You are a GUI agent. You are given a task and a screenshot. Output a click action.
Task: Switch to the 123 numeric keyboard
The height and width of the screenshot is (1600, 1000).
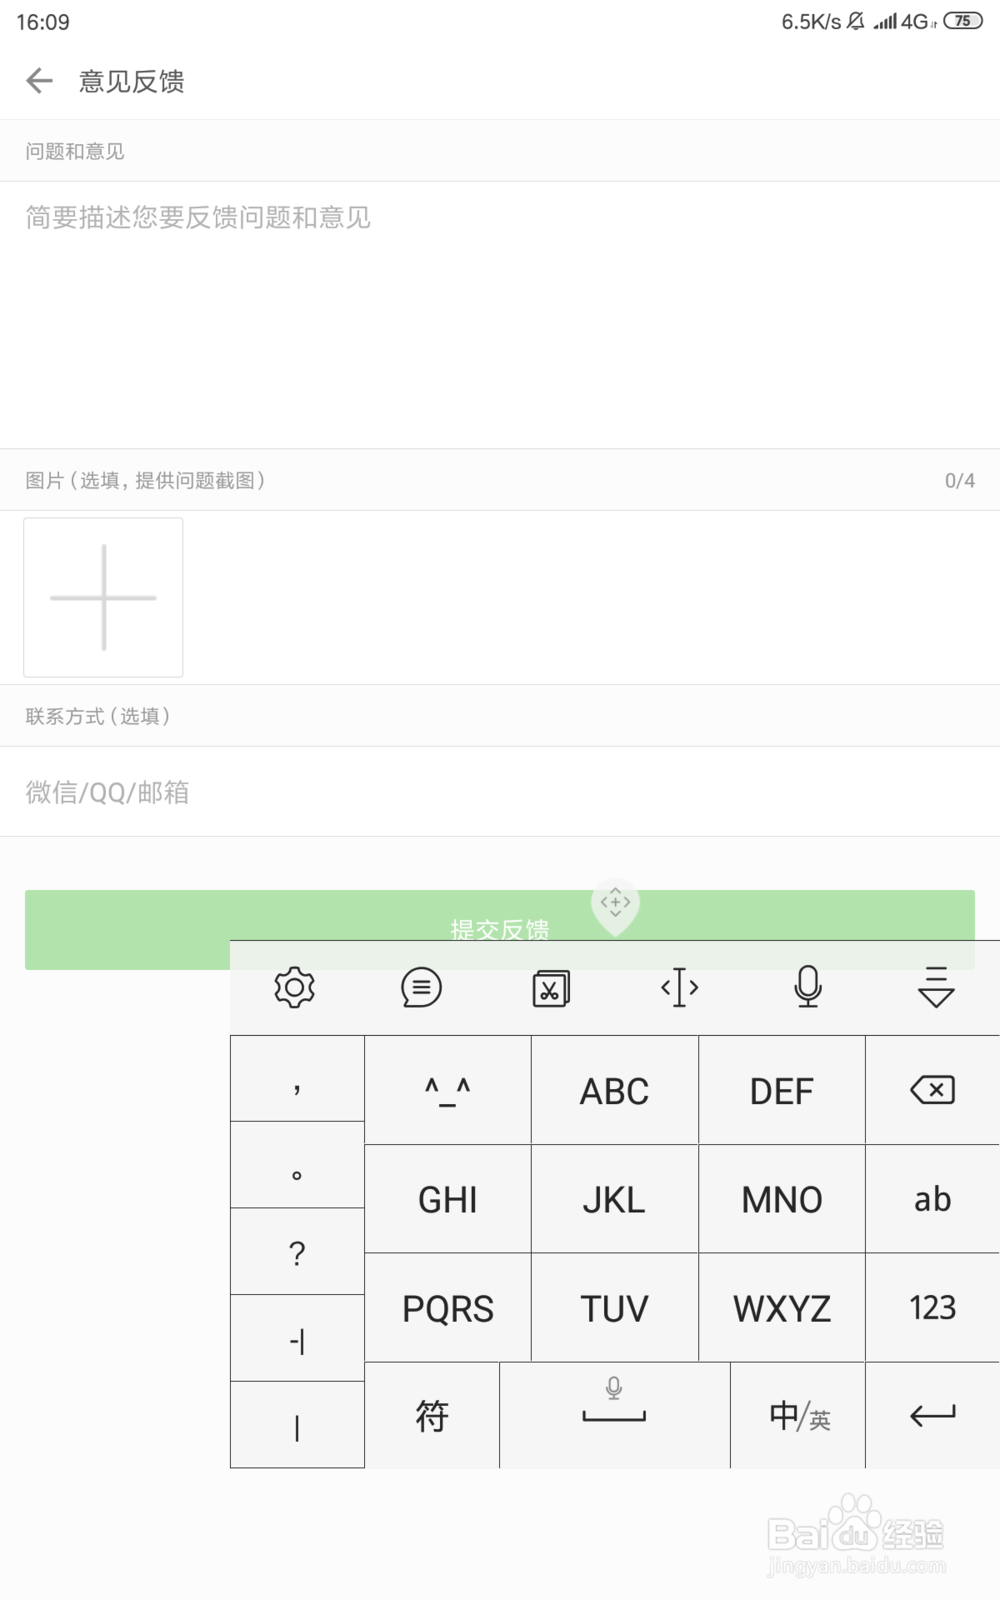pyautogui.click(x=933, y=1308)
